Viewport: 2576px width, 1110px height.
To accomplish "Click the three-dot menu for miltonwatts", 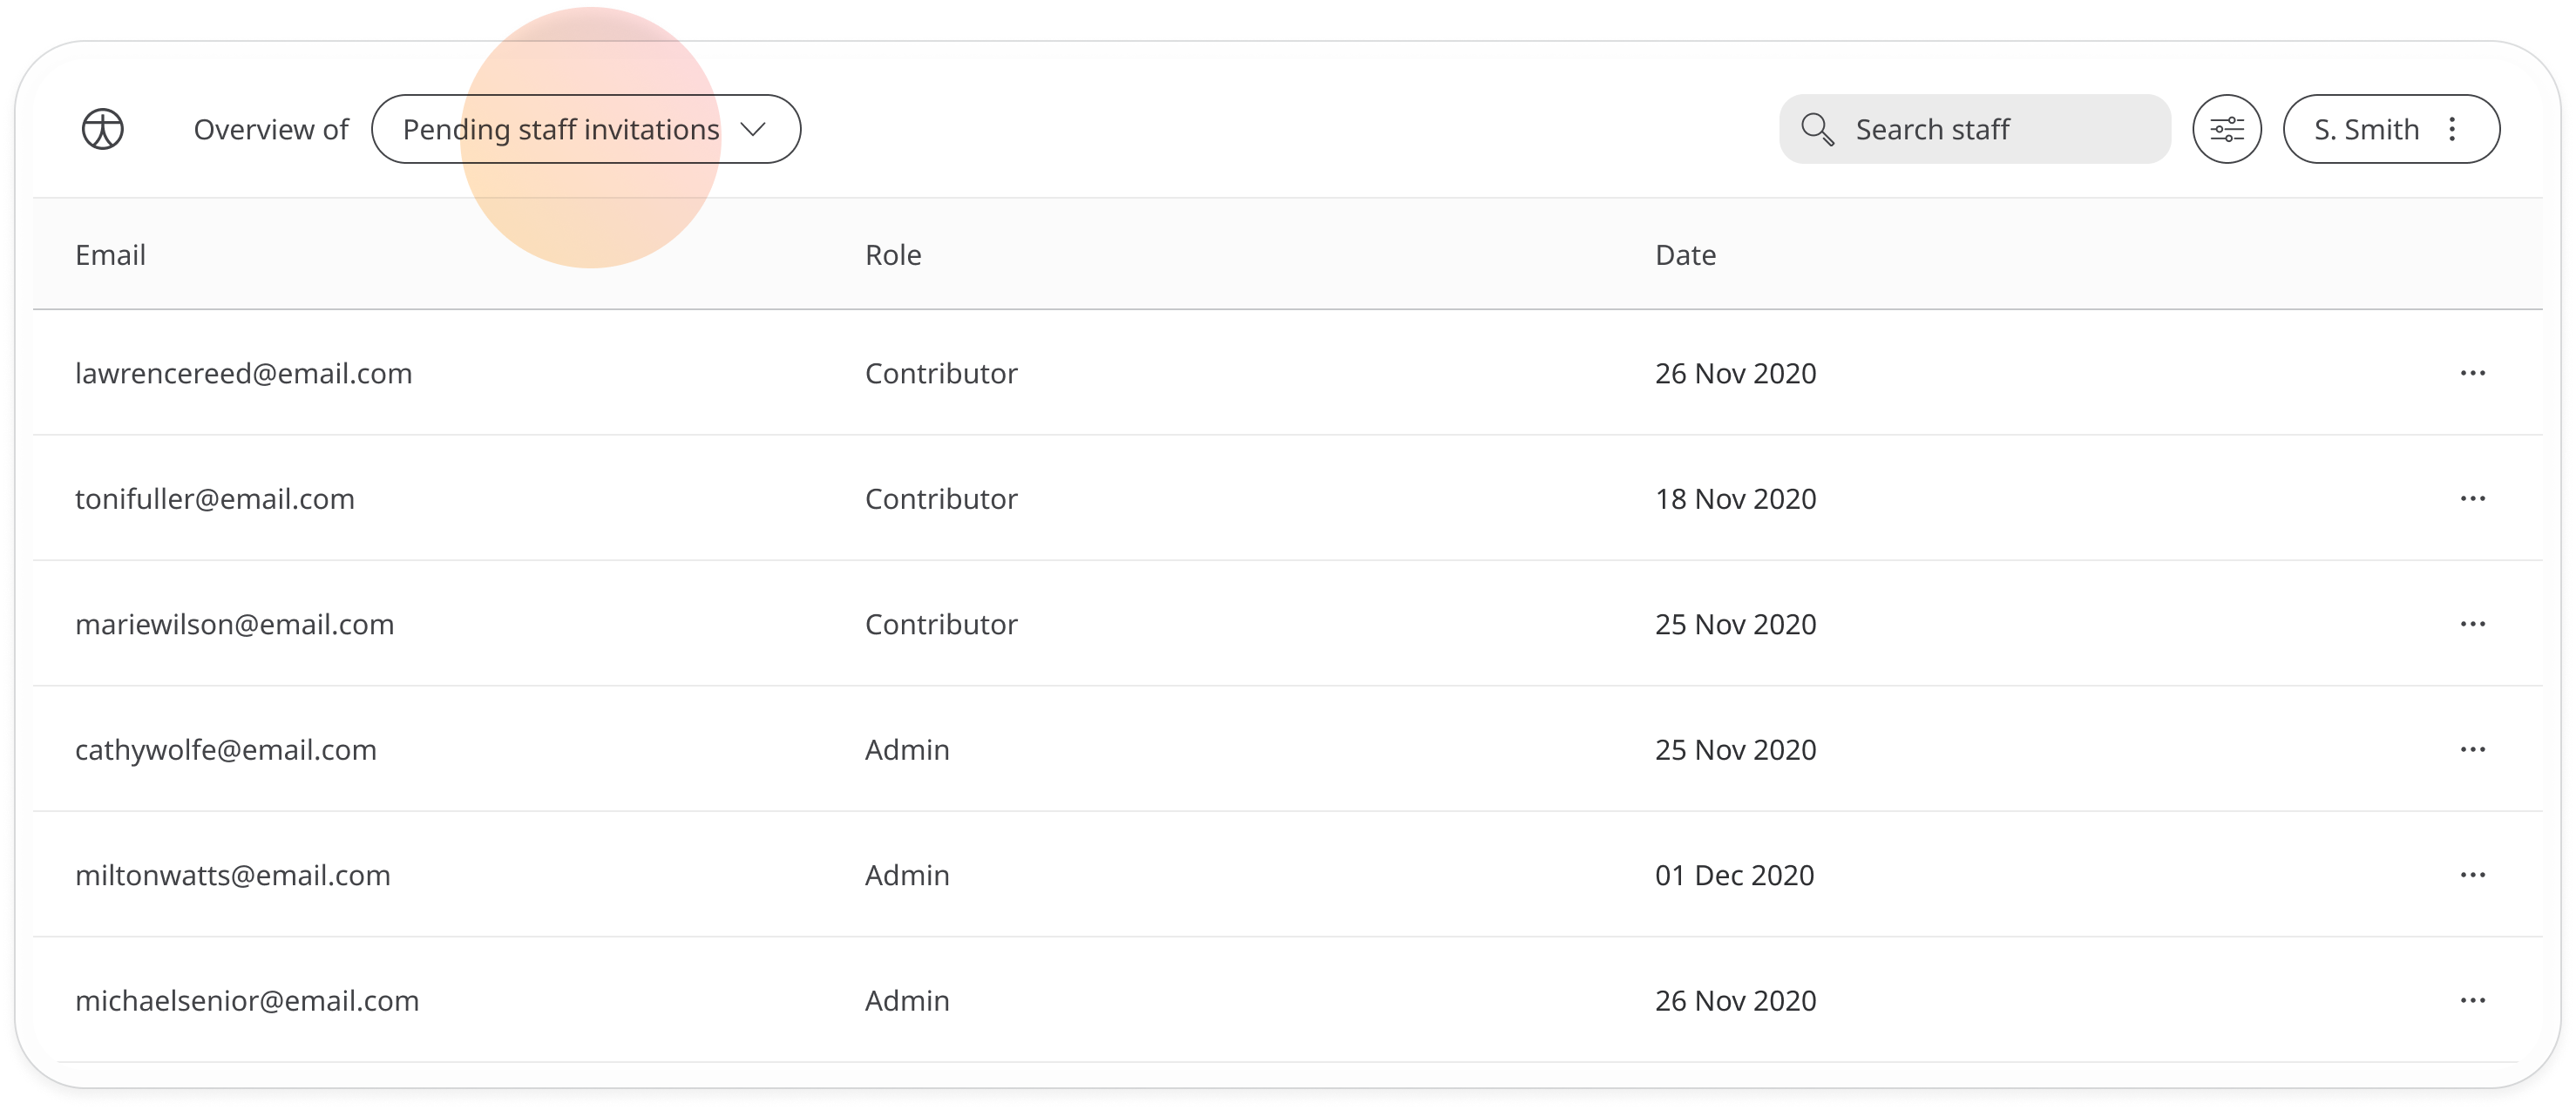I will (x=2476, y=874).
